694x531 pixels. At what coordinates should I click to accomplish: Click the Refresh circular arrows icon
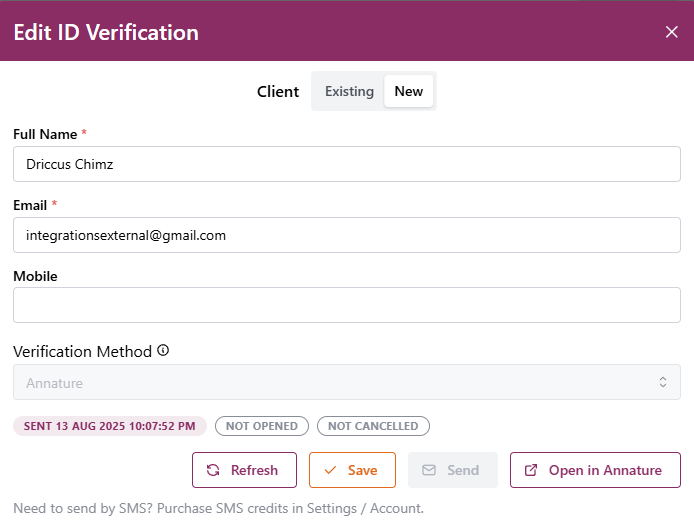point(213,470)
